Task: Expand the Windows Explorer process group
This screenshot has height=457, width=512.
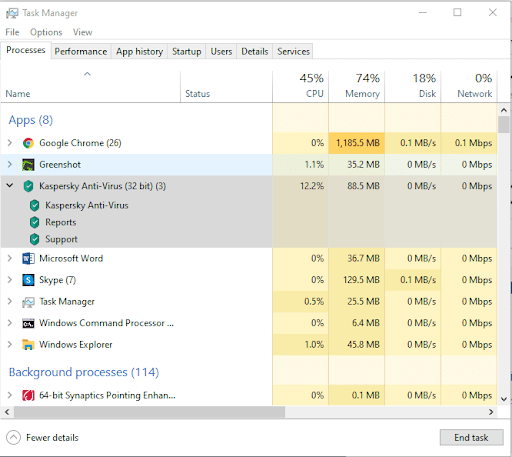Action: click(10, 345)
